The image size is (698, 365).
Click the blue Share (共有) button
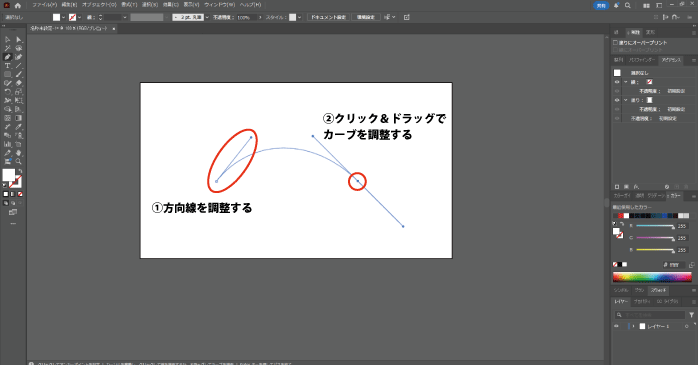(x=601, y=5)
